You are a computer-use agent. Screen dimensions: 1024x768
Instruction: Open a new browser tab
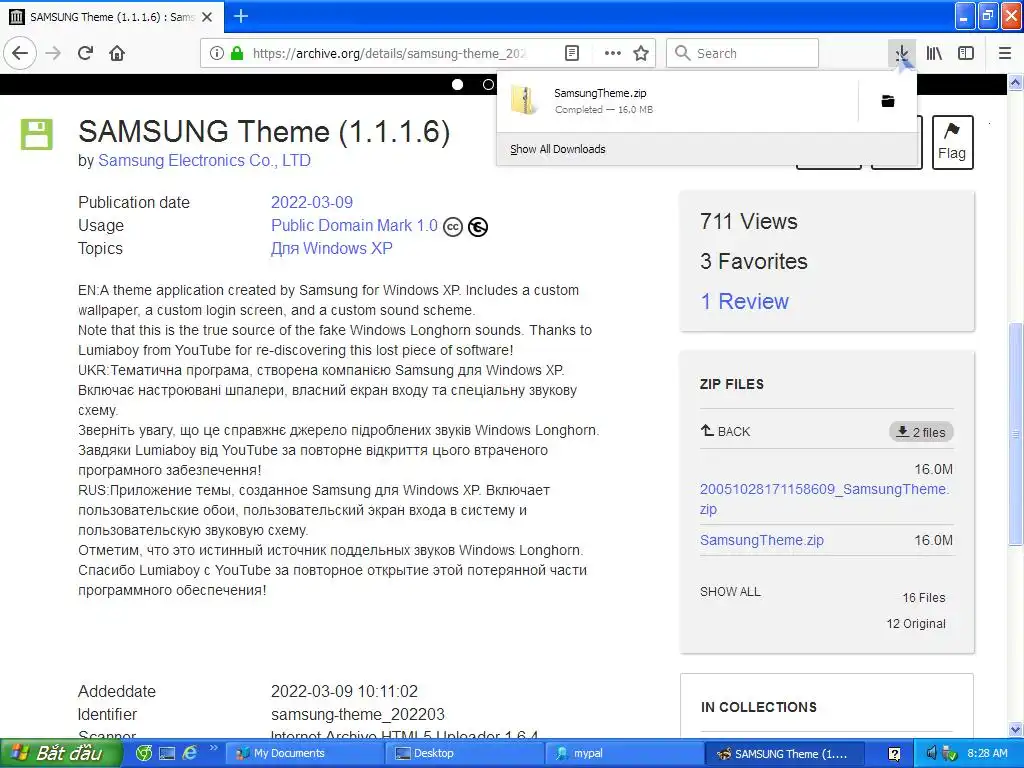point(241,16)
